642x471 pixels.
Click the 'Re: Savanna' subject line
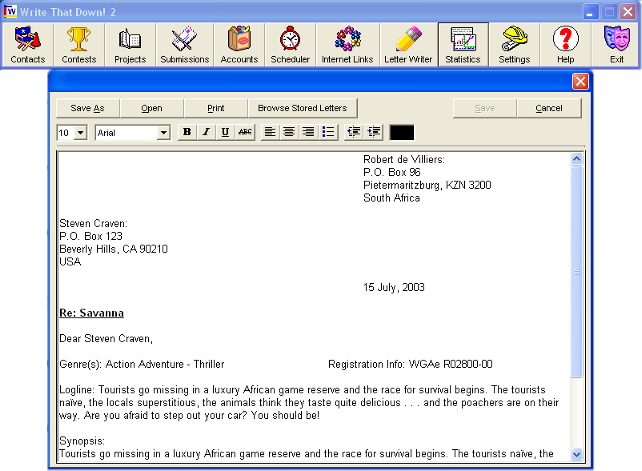91,313
